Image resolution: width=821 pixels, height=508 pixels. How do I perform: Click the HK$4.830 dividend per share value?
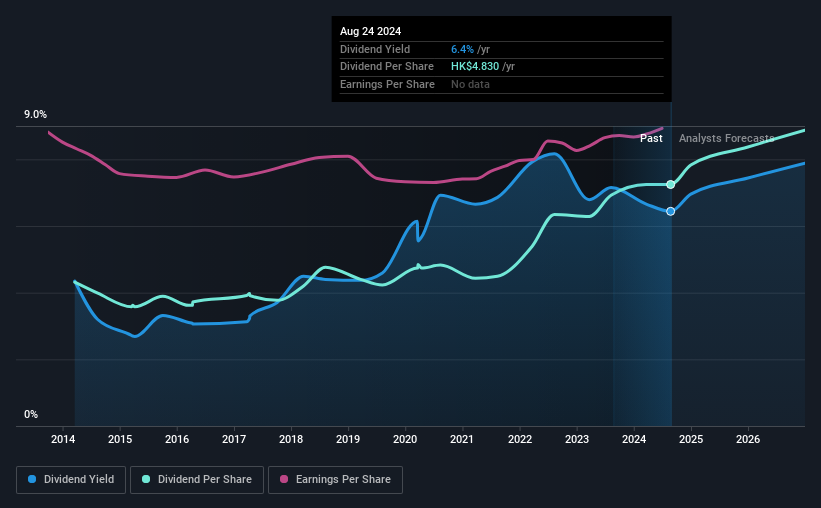[475, 67]
